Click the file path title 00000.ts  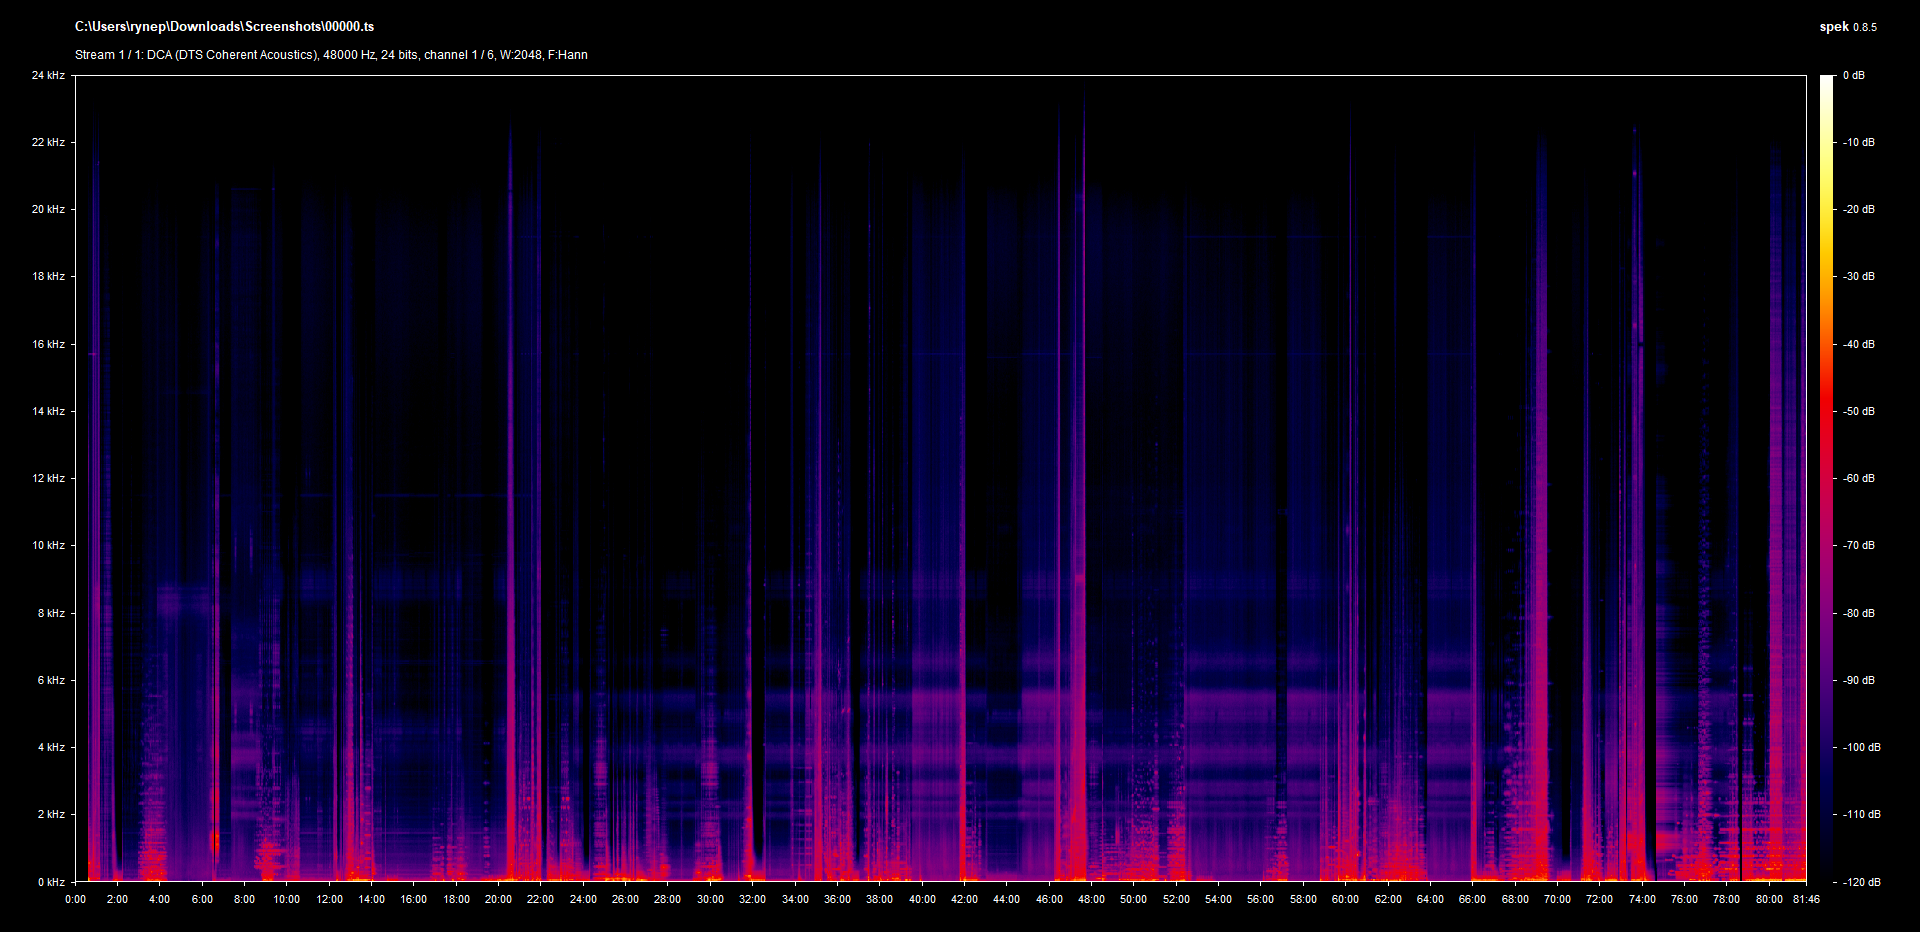[224, 27]
